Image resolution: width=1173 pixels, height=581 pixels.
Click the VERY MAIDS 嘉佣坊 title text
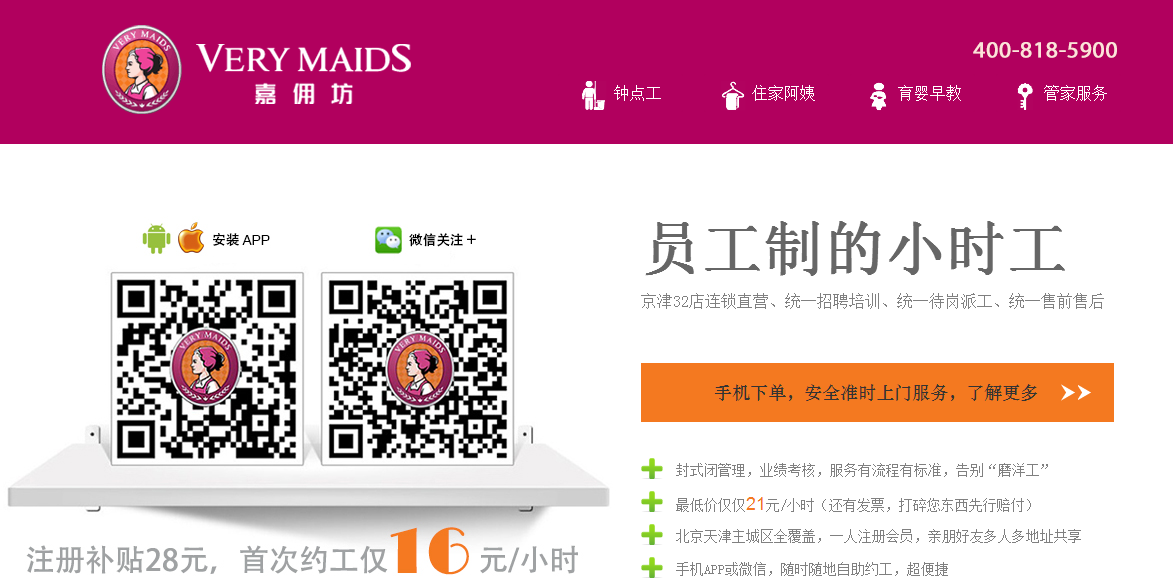(x=304, y=73)
